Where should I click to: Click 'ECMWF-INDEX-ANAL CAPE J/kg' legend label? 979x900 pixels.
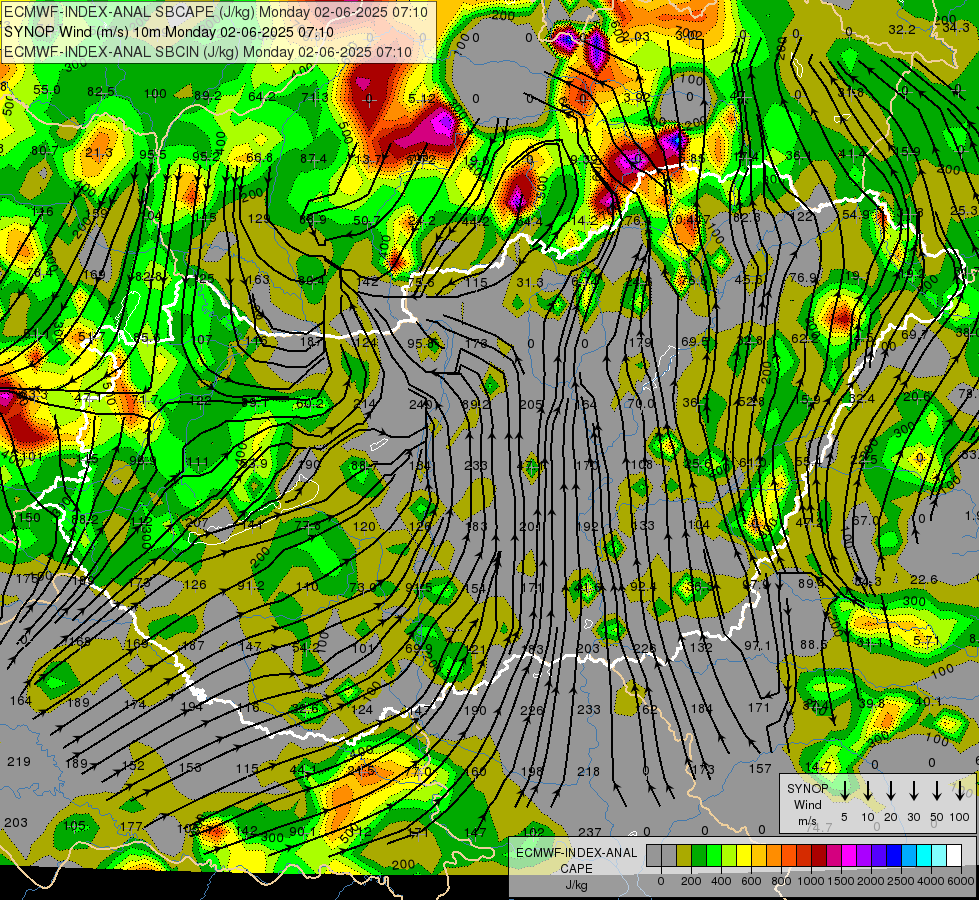point(576,869)
